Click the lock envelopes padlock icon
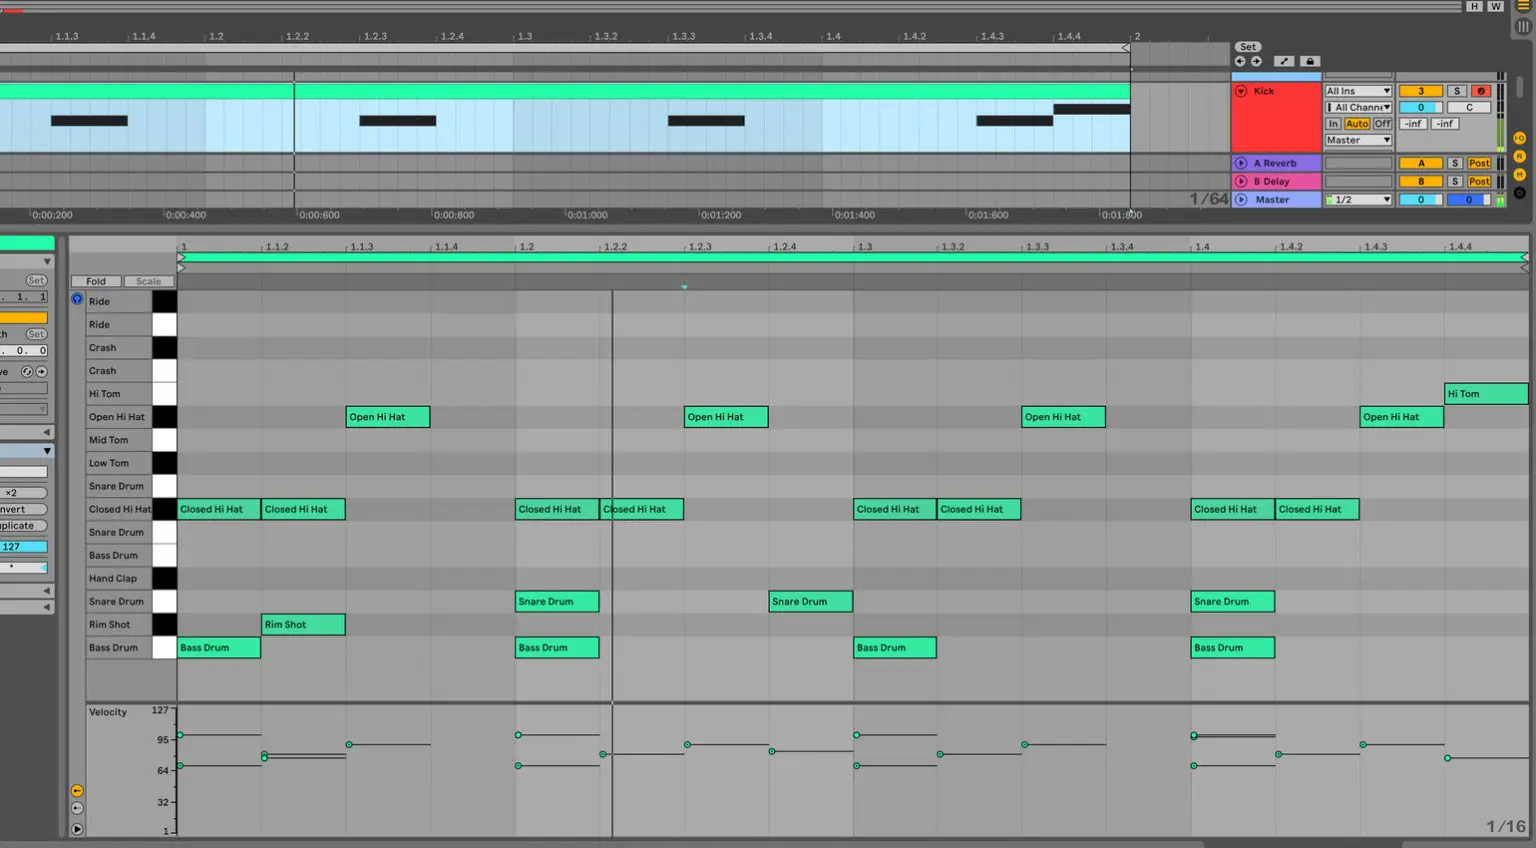 (1310, 61)
